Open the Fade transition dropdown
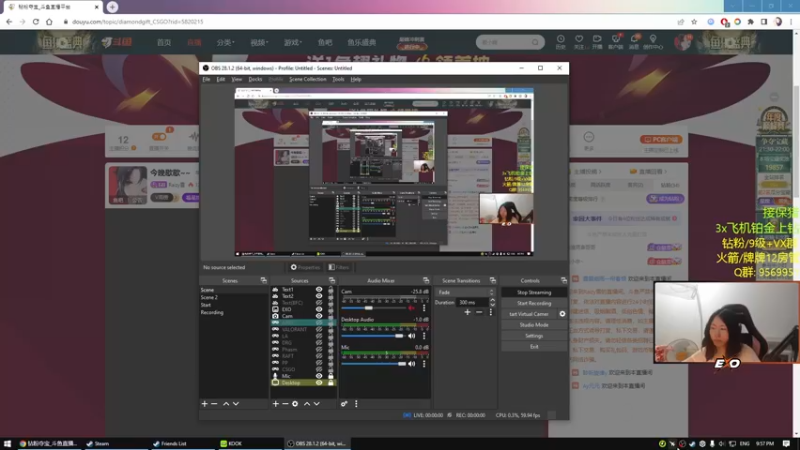Viewport: 800px width, 450px height. point(465,292)
